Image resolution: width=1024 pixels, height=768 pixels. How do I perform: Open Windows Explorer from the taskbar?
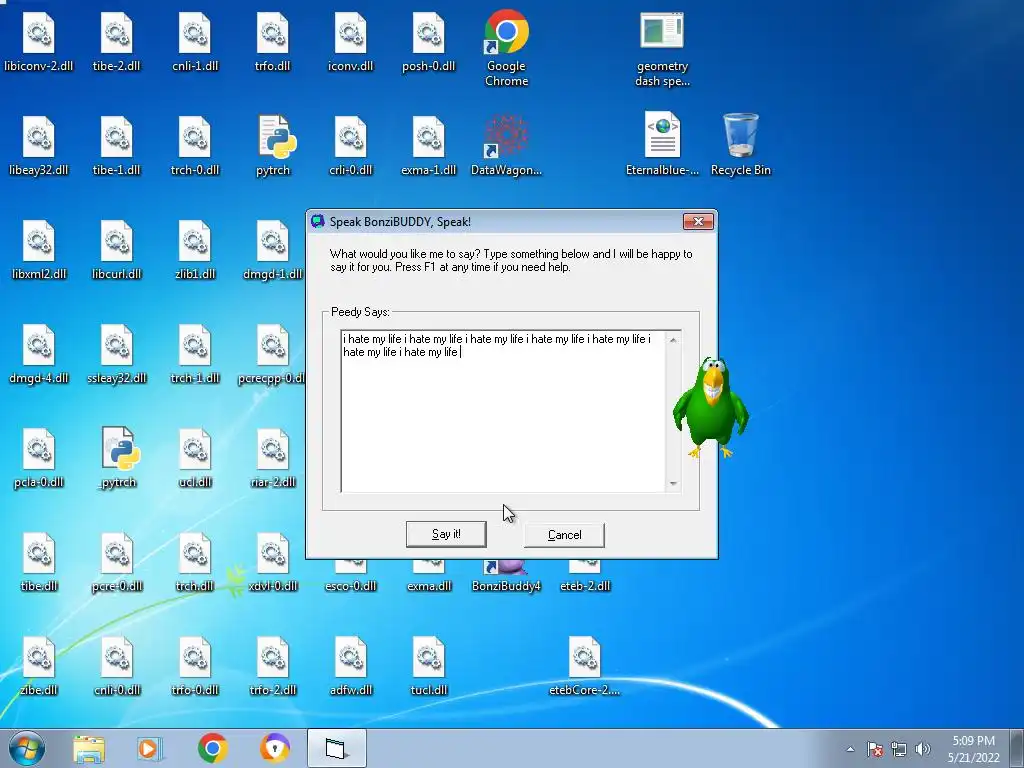tap(89, 748)
